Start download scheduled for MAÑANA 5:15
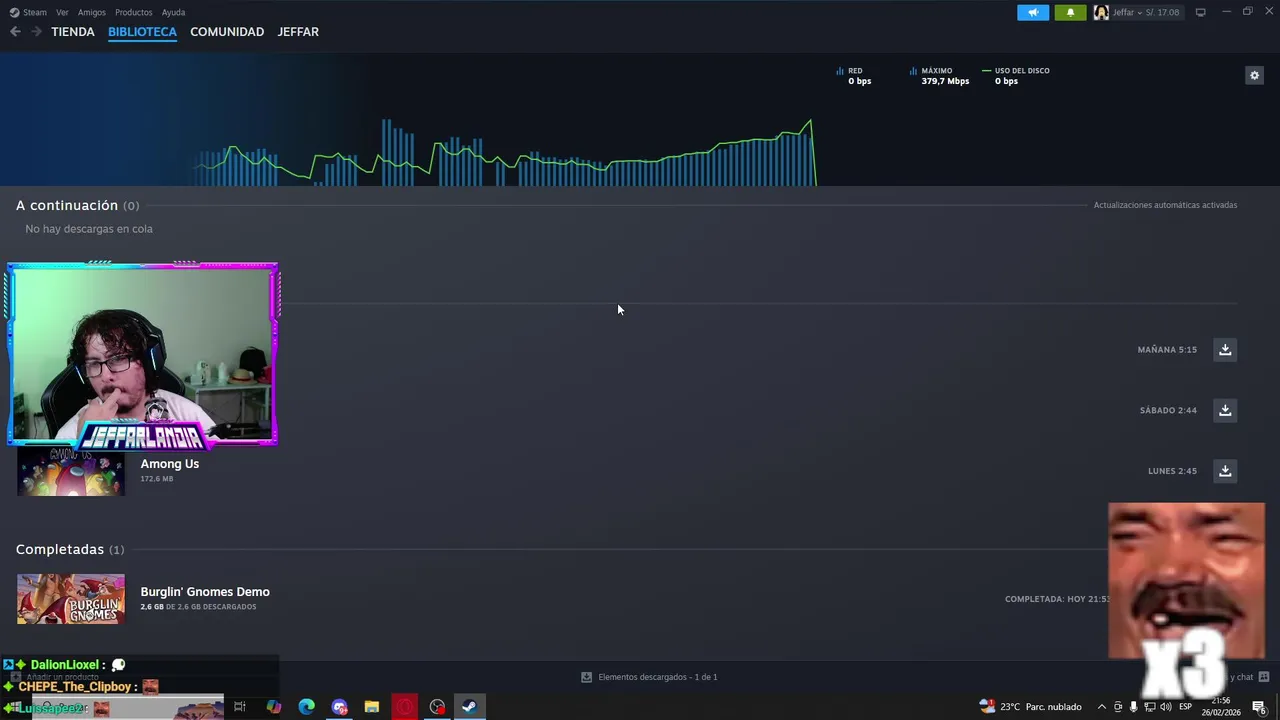 [x=1225, y=350]
